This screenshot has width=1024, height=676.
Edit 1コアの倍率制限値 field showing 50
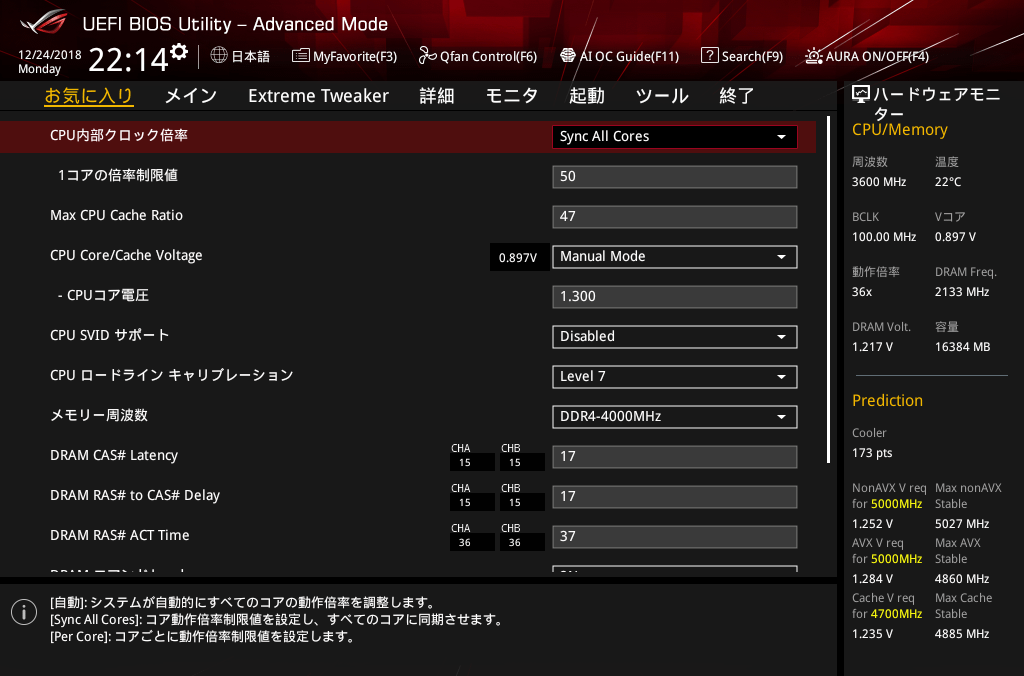coord(675,176)
